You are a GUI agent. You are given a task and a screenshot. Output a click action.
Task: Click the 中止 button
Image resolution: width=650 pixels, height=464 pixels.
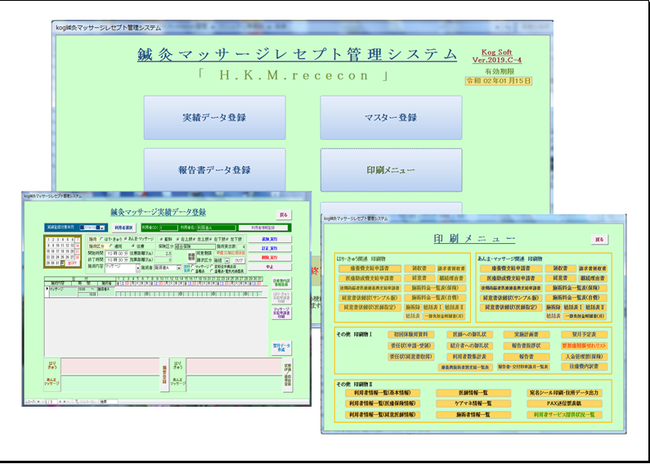point(270,267)
